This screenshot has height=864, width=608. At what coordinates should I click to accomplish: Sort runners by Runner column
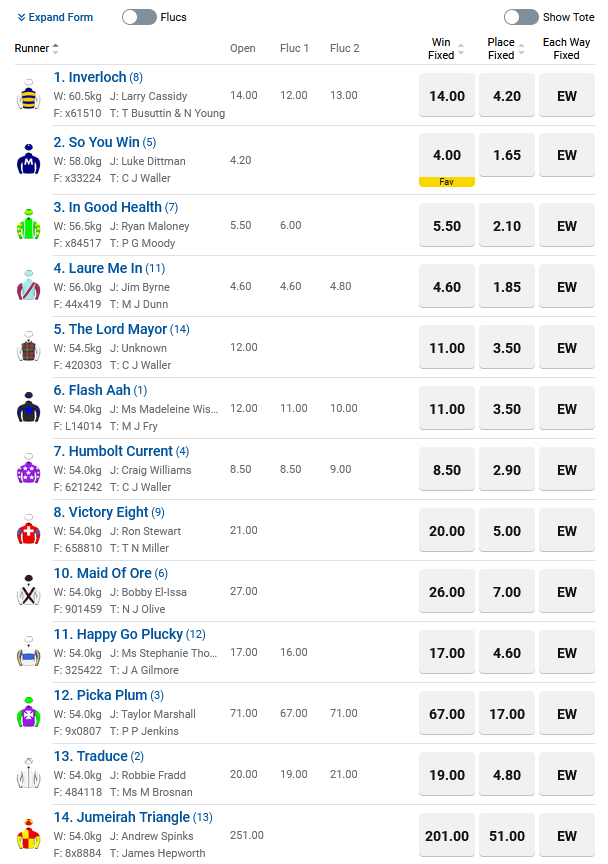pyautogui.click(x=38, y=48)
